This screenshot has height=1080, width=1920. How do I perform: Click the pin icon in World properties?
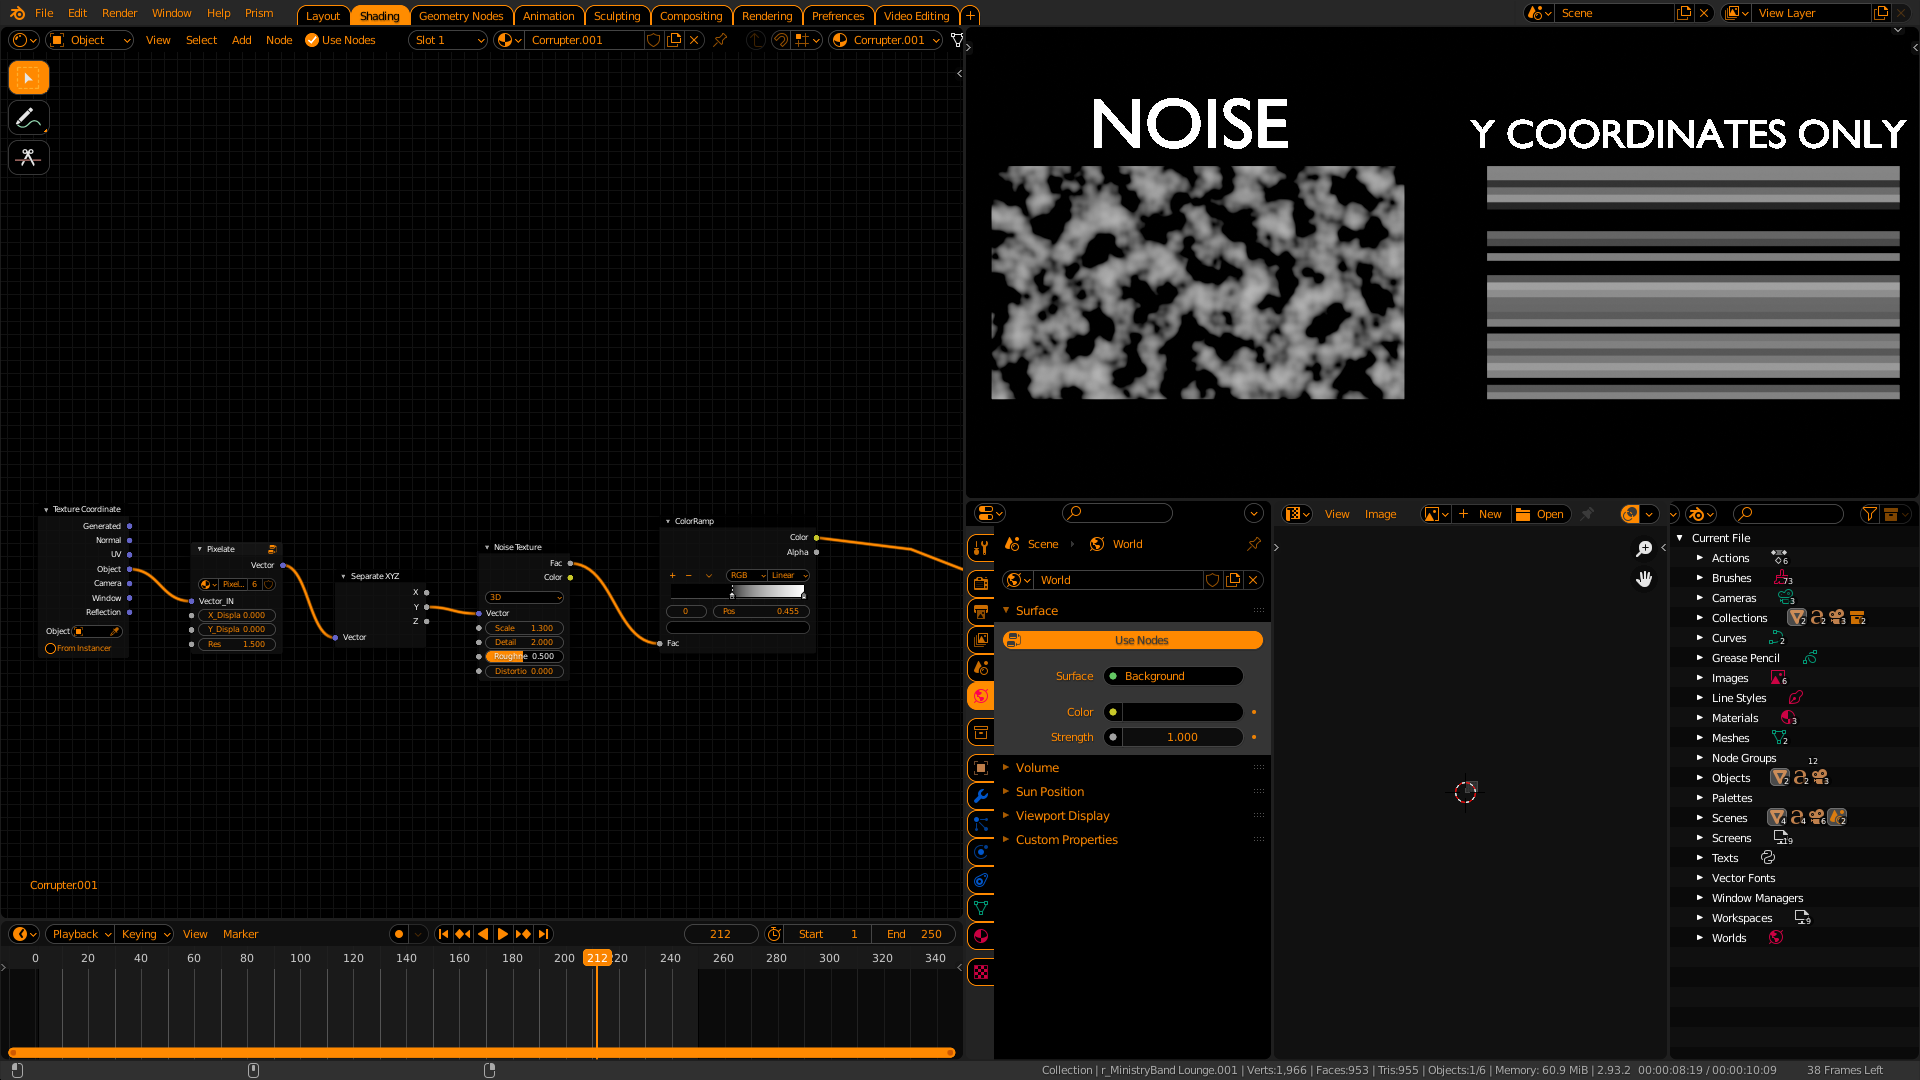pyautogui.click(x=1254, y=544)
